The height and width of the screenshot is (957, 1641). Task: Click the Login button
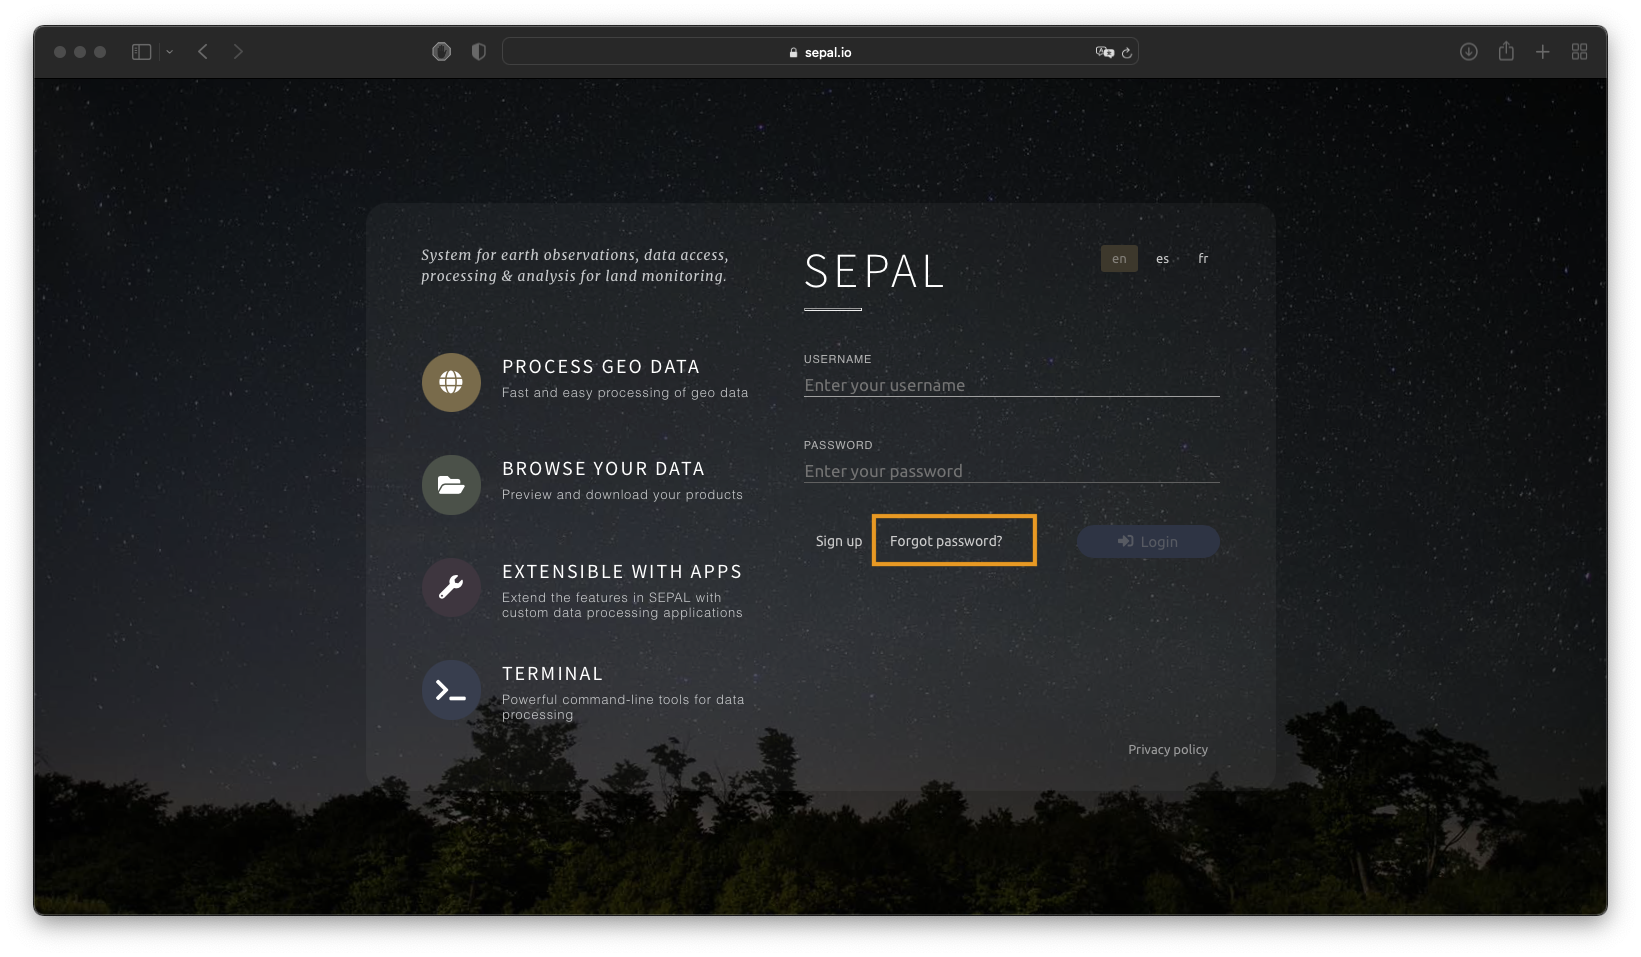(x=1148, y=541)
